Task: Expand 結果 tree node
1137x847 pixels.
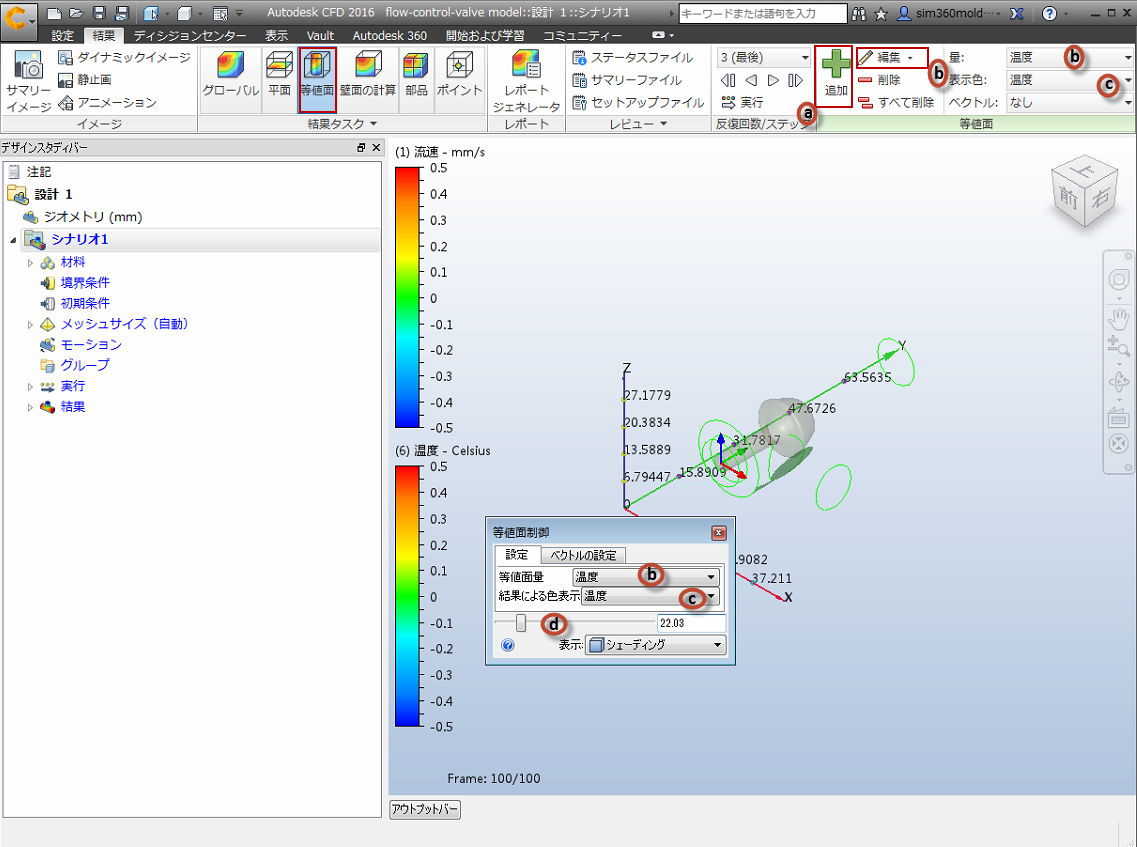Action: (x=30, y=408)
